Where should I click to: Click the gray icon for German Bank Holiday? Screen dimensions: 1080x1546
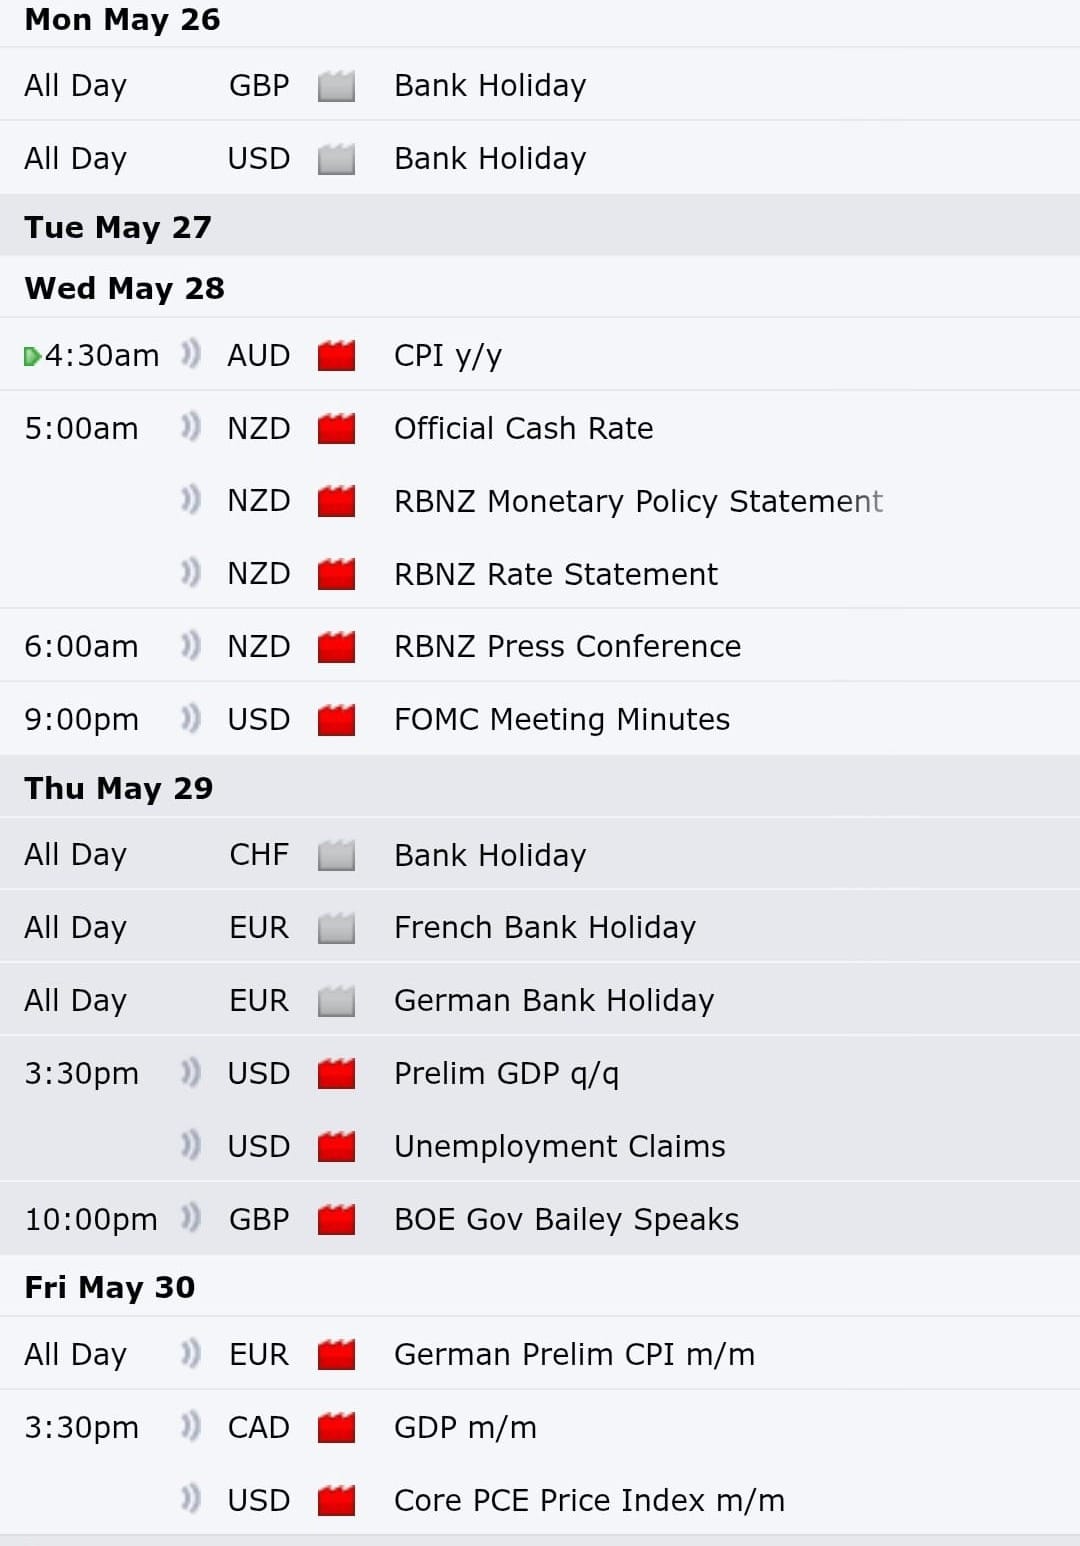tap(336, 1001)
